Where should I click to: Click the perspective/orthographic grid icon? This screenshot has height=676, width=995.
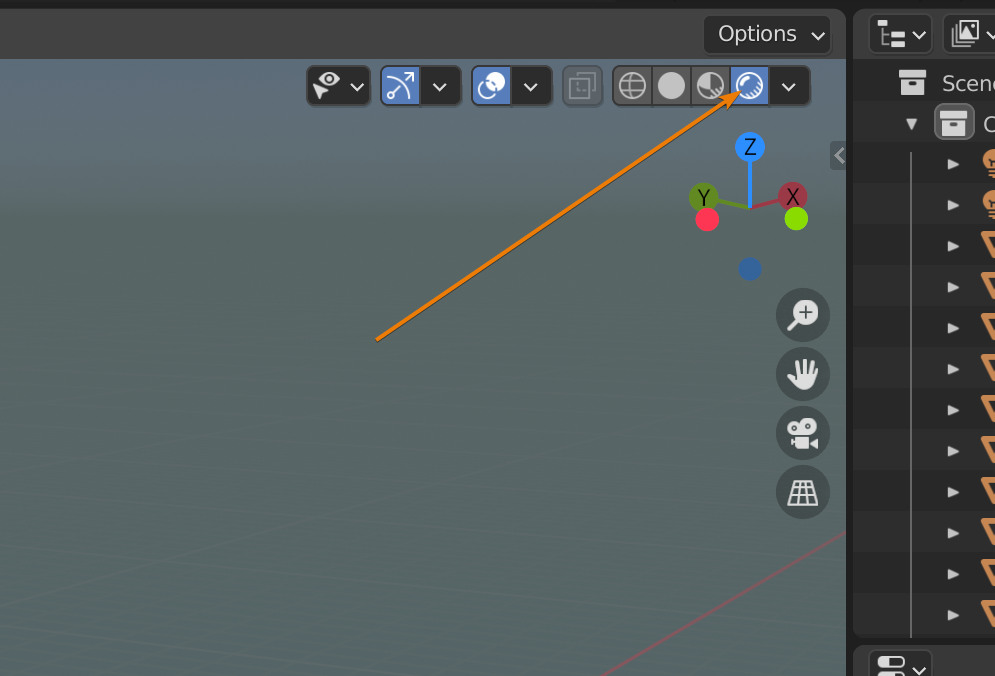pyautogui.click(x=803, y=491)
